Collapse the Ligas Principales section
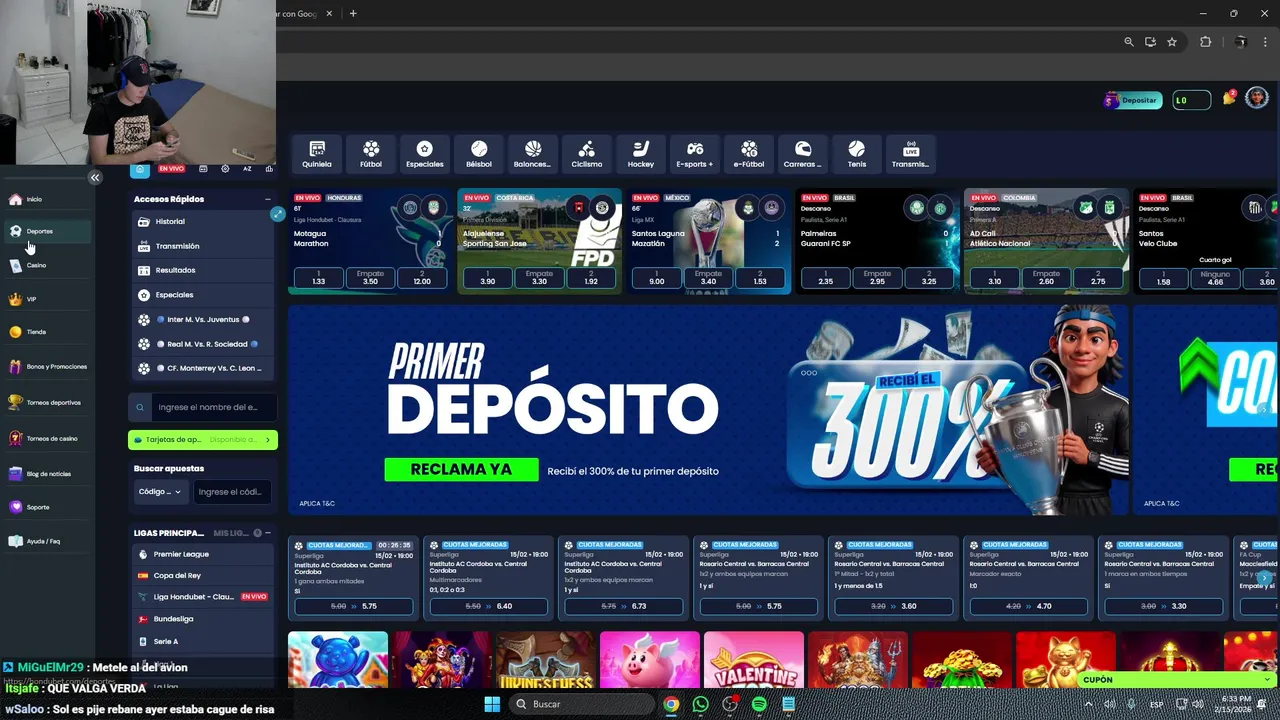 pos(268,533)
